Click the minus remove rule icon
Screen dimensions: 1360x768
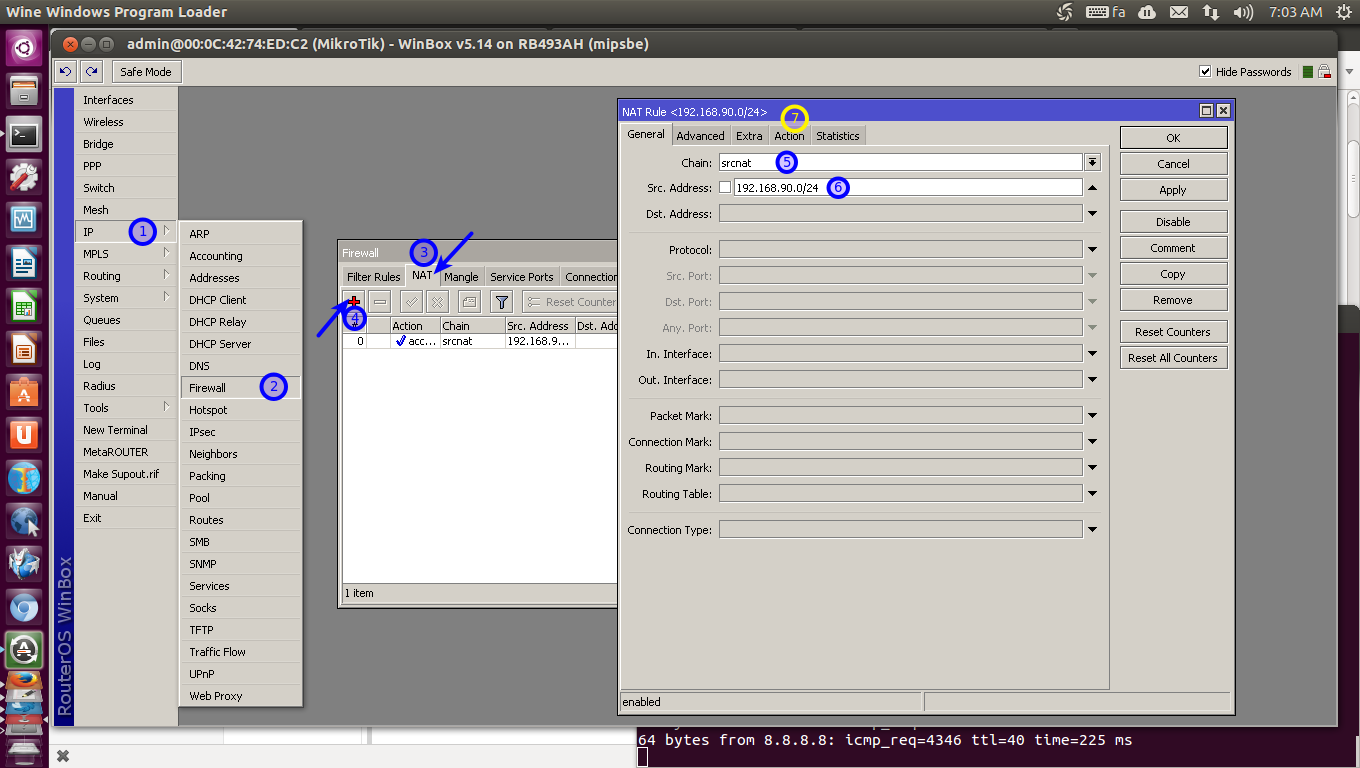point(380,302)
